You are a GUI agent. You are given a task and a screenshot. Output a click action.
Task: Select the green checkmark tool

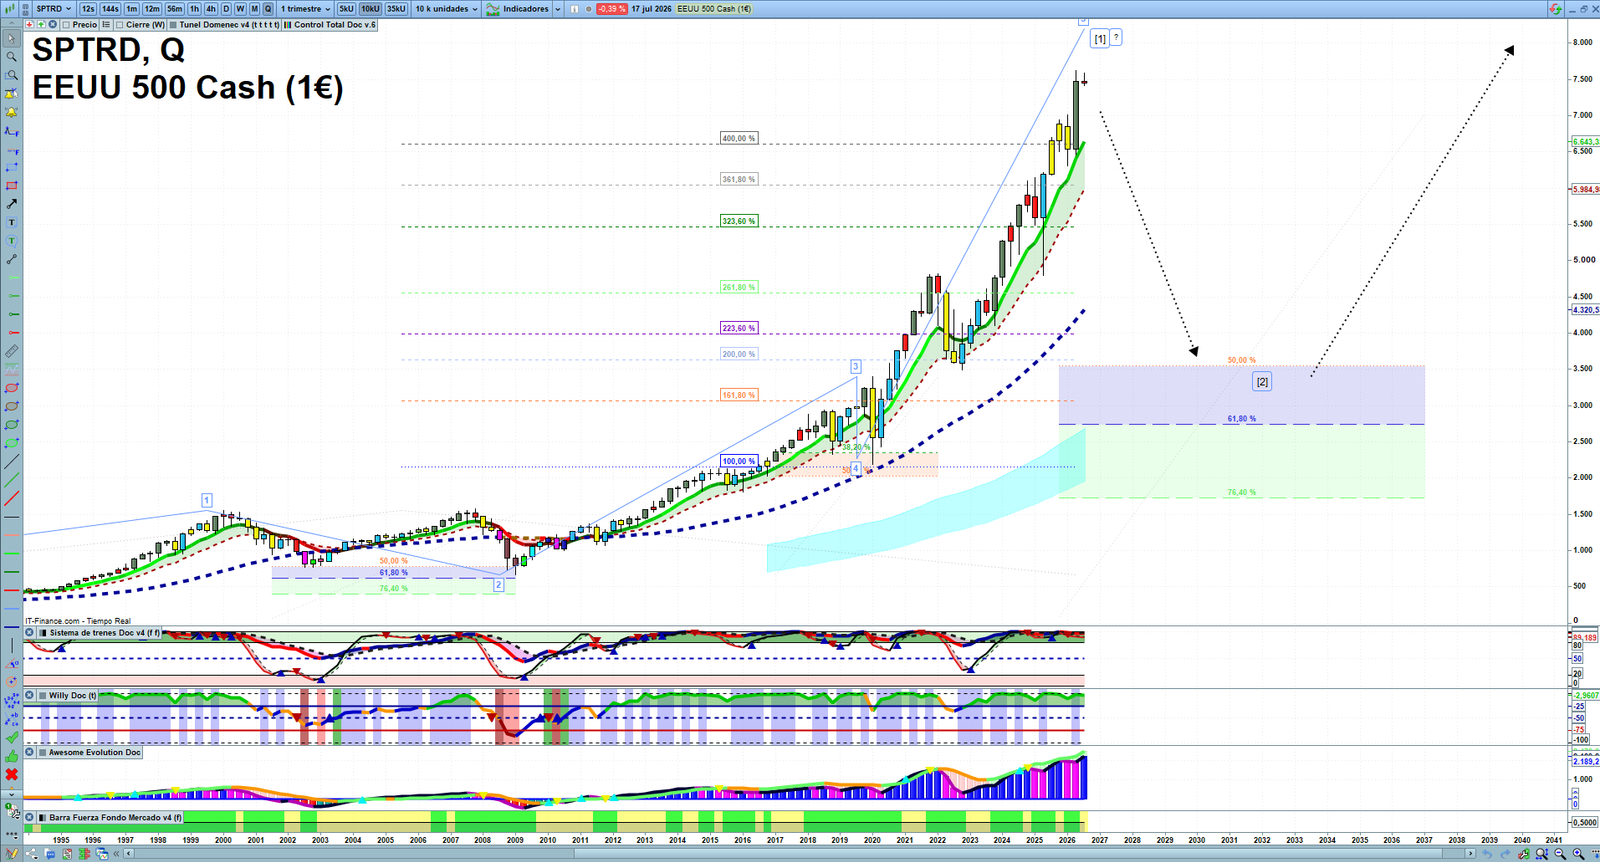[x=11, y=738]
